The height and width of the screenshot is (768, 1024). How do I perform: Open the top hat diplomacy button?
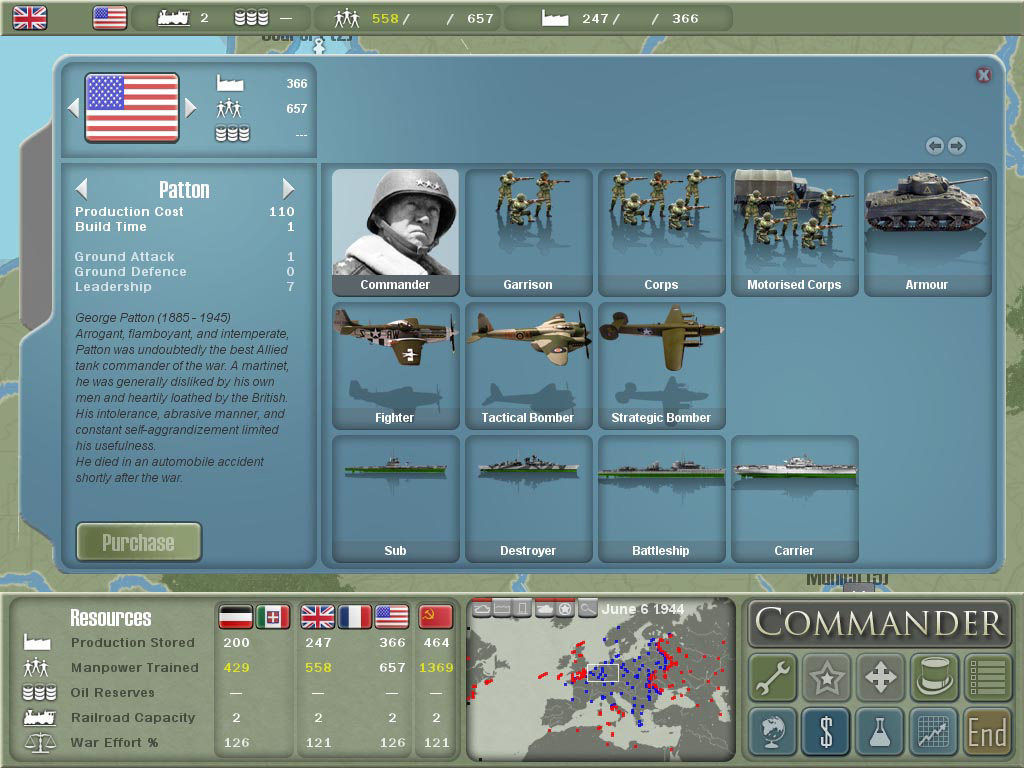(x=934, y=678)
